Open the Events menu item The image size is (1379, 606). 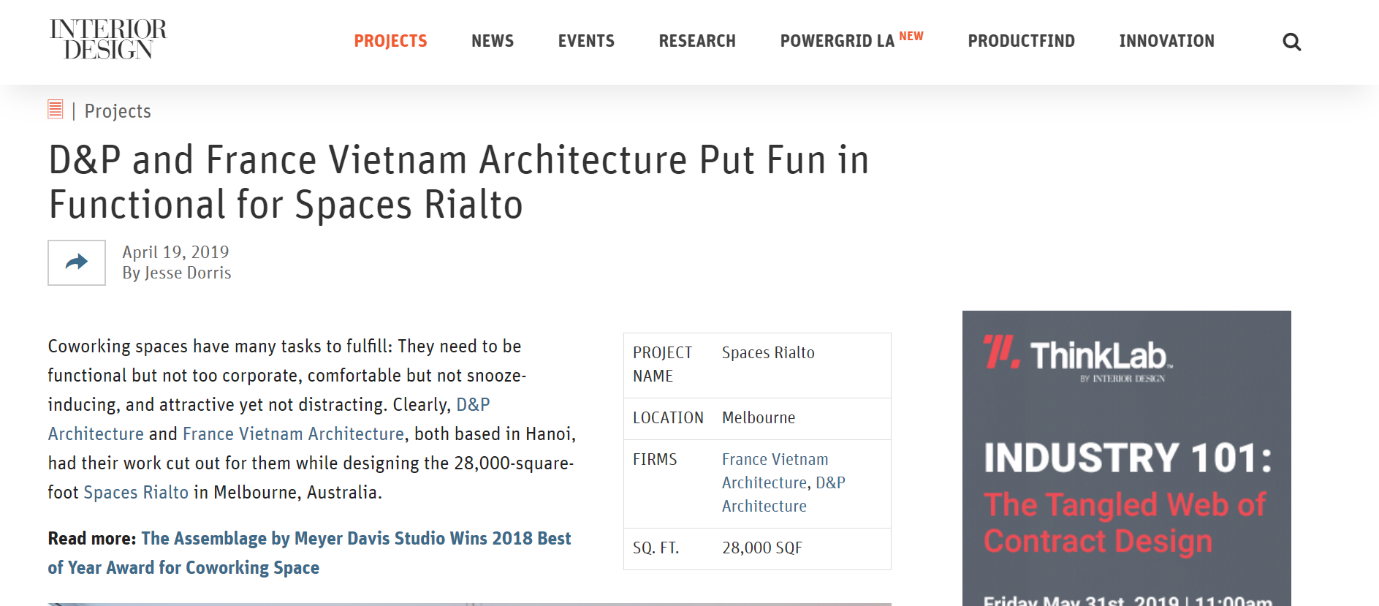[x=586, y=41]
